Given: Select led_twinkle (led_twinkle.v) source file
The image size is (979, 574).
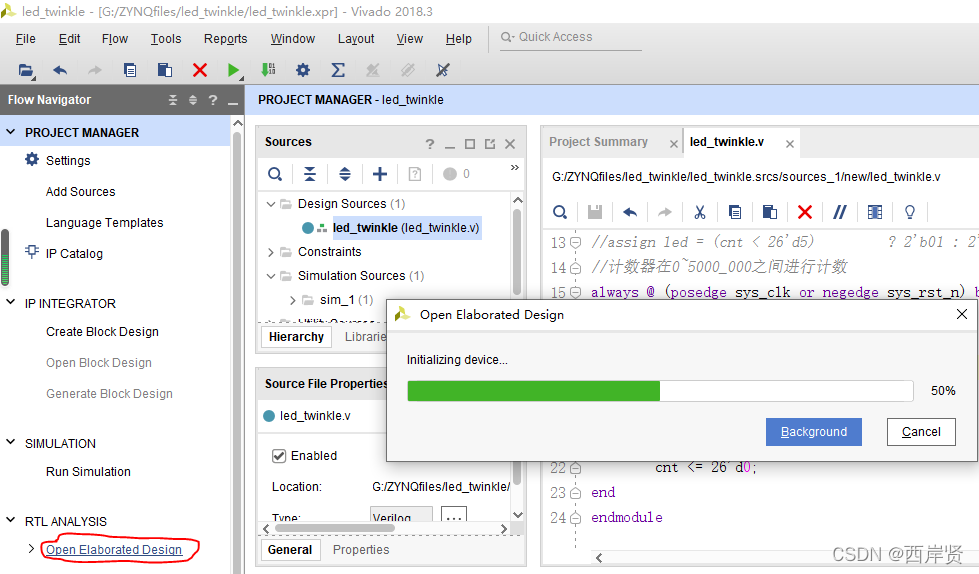Looking at the screenshot, I should (406, 228).
